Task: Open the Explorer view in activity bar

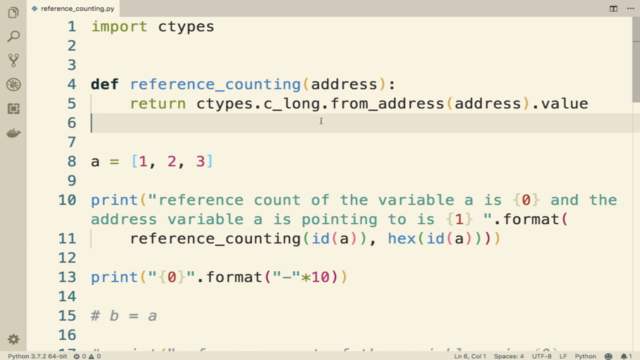Action: click(13, 13)
